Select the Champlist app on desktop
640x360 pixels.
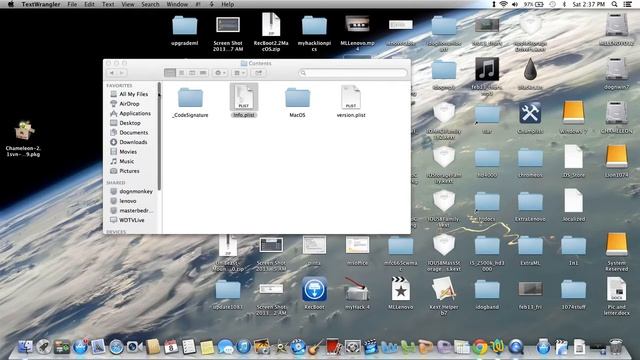(x=530, y=118)
